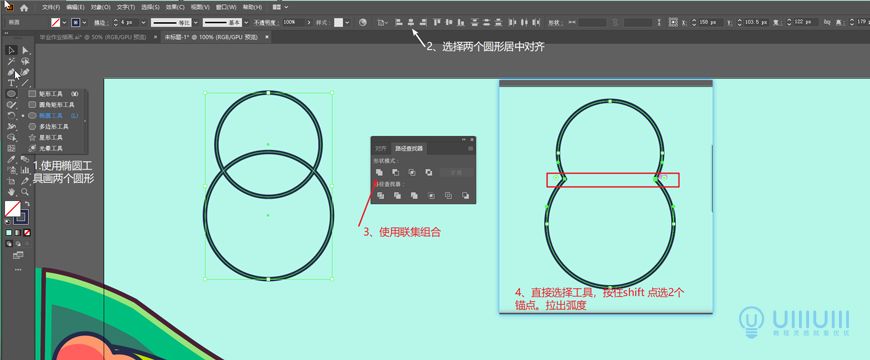This screenshot has width=870, height=360.
Task: Select the Type tool
Action: tap(11, 83)
